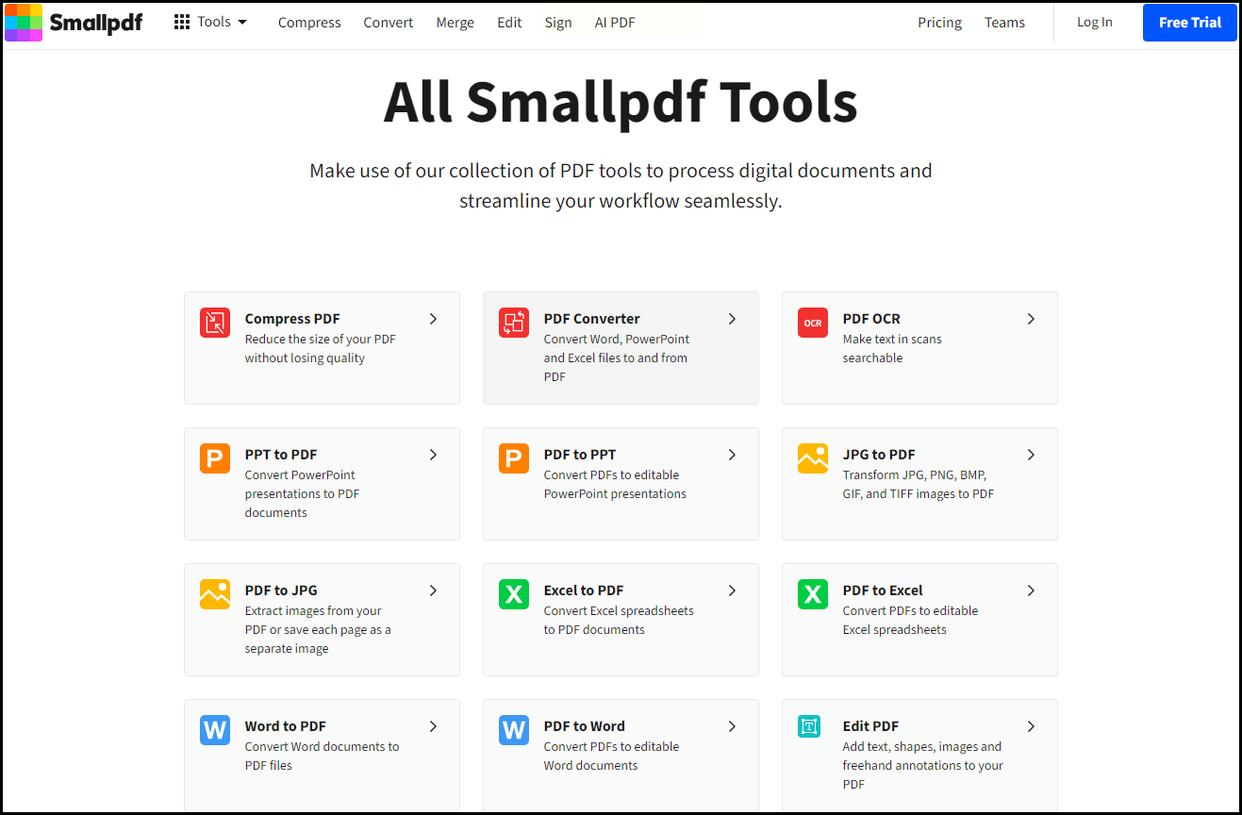Viewport: 1242px width, 815px height.
Task: Click the chevron next to PDF to Word
Action: click(732, 727)
